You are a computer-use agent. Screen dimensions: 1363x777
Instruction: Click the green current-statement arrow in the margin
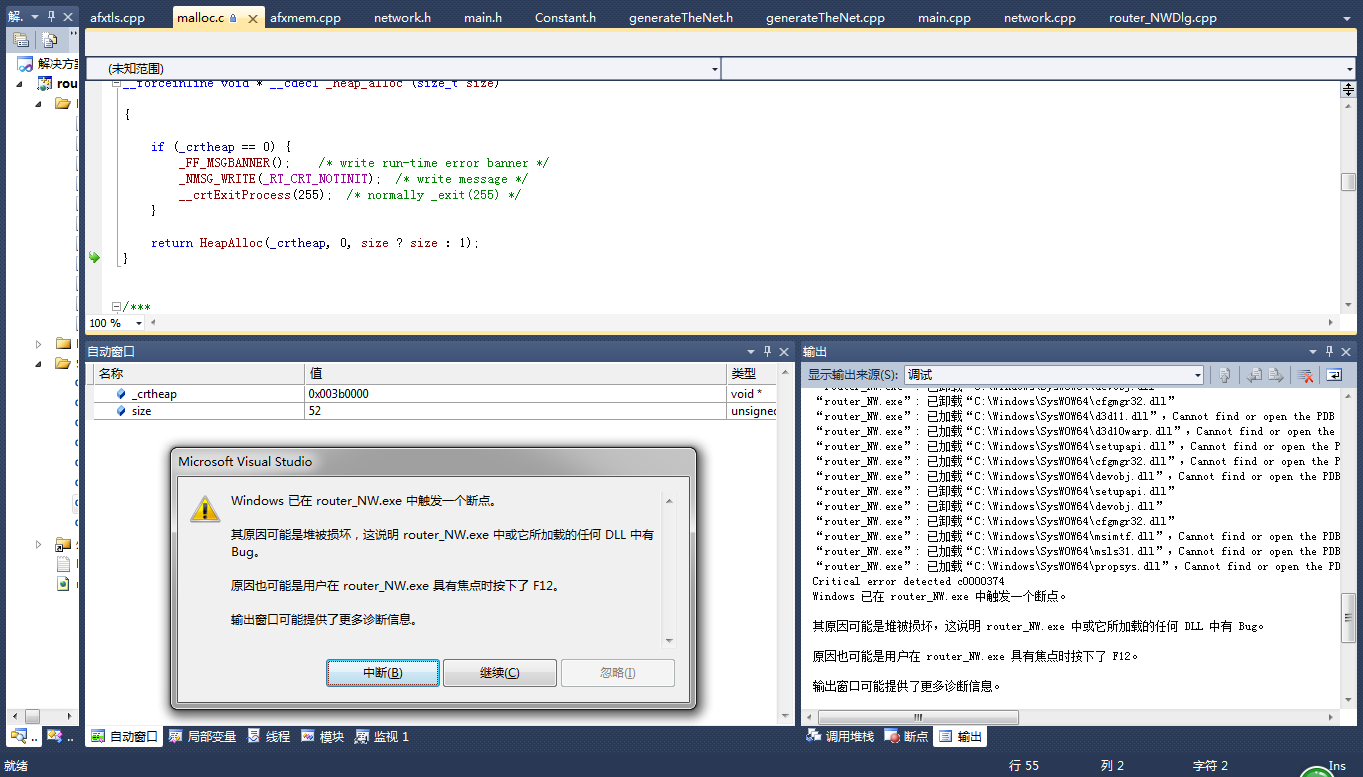[x=94, y=258]
